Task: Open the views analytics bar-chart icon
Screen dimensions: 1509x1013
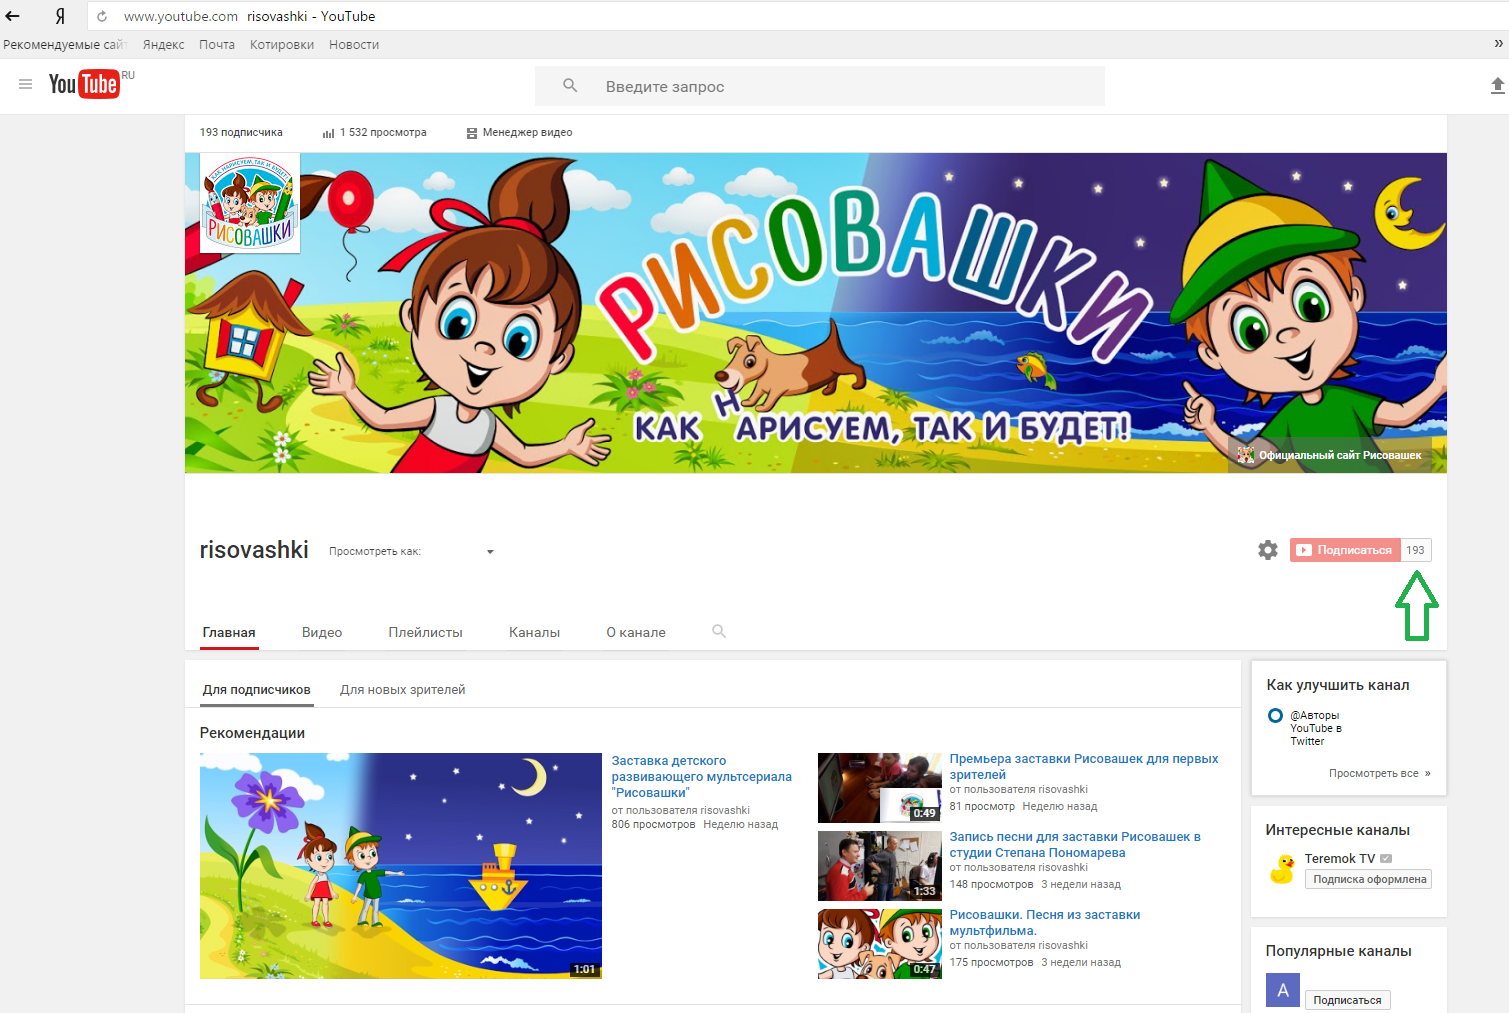Action: 328,133
